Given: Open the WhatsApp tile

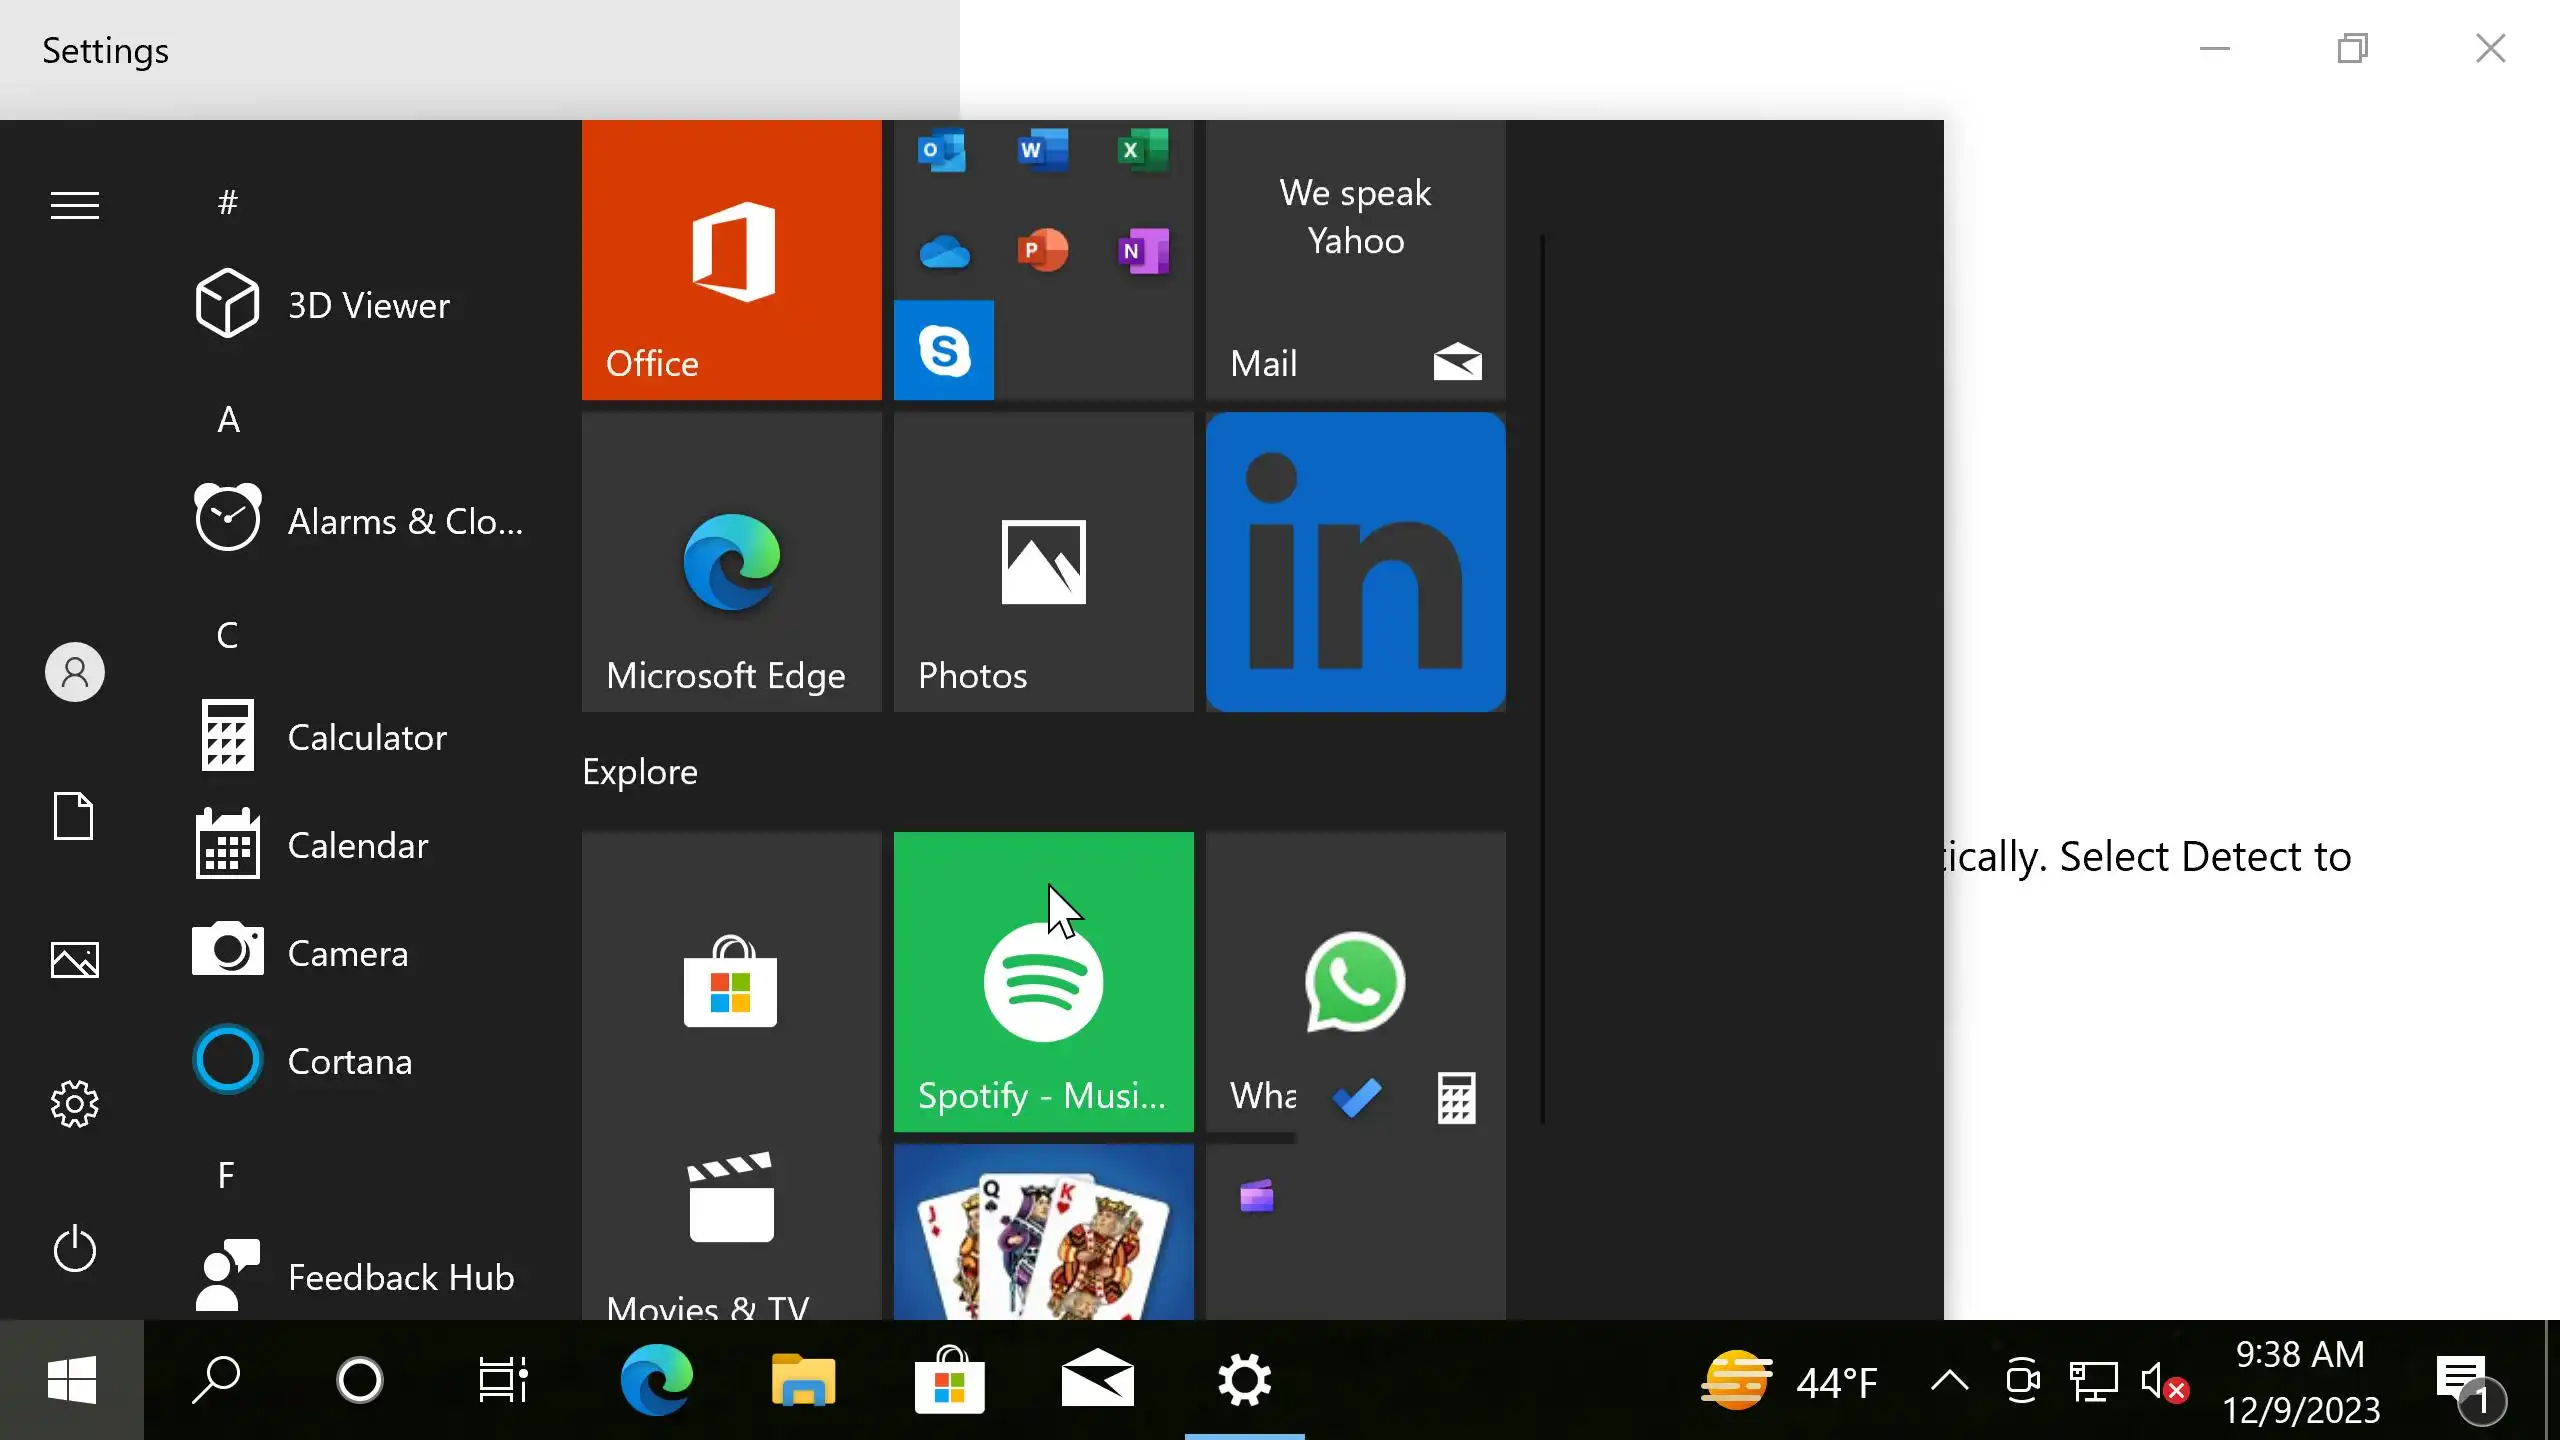Looking at the screenshot, I should click(1354, 981).
